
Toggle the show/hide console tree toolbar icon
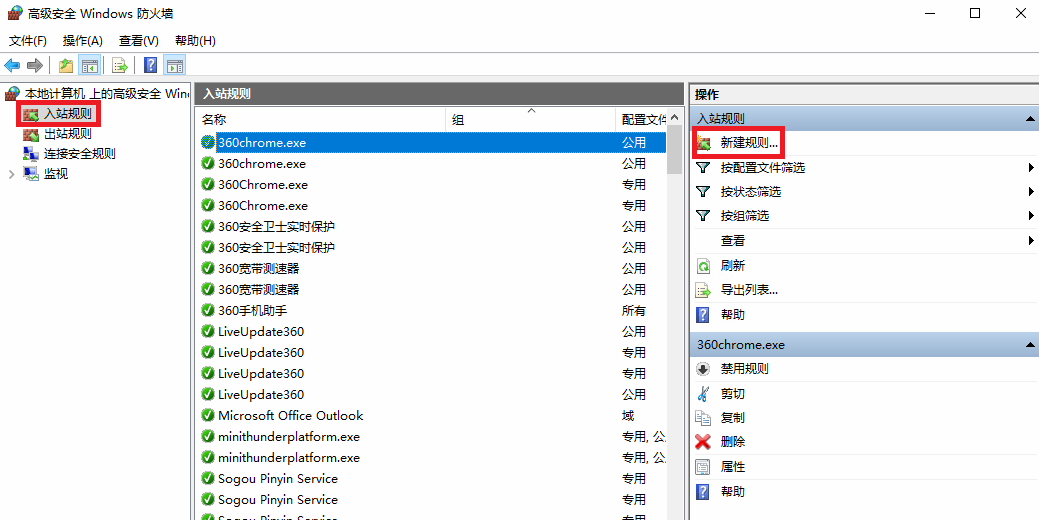(89, 65)
